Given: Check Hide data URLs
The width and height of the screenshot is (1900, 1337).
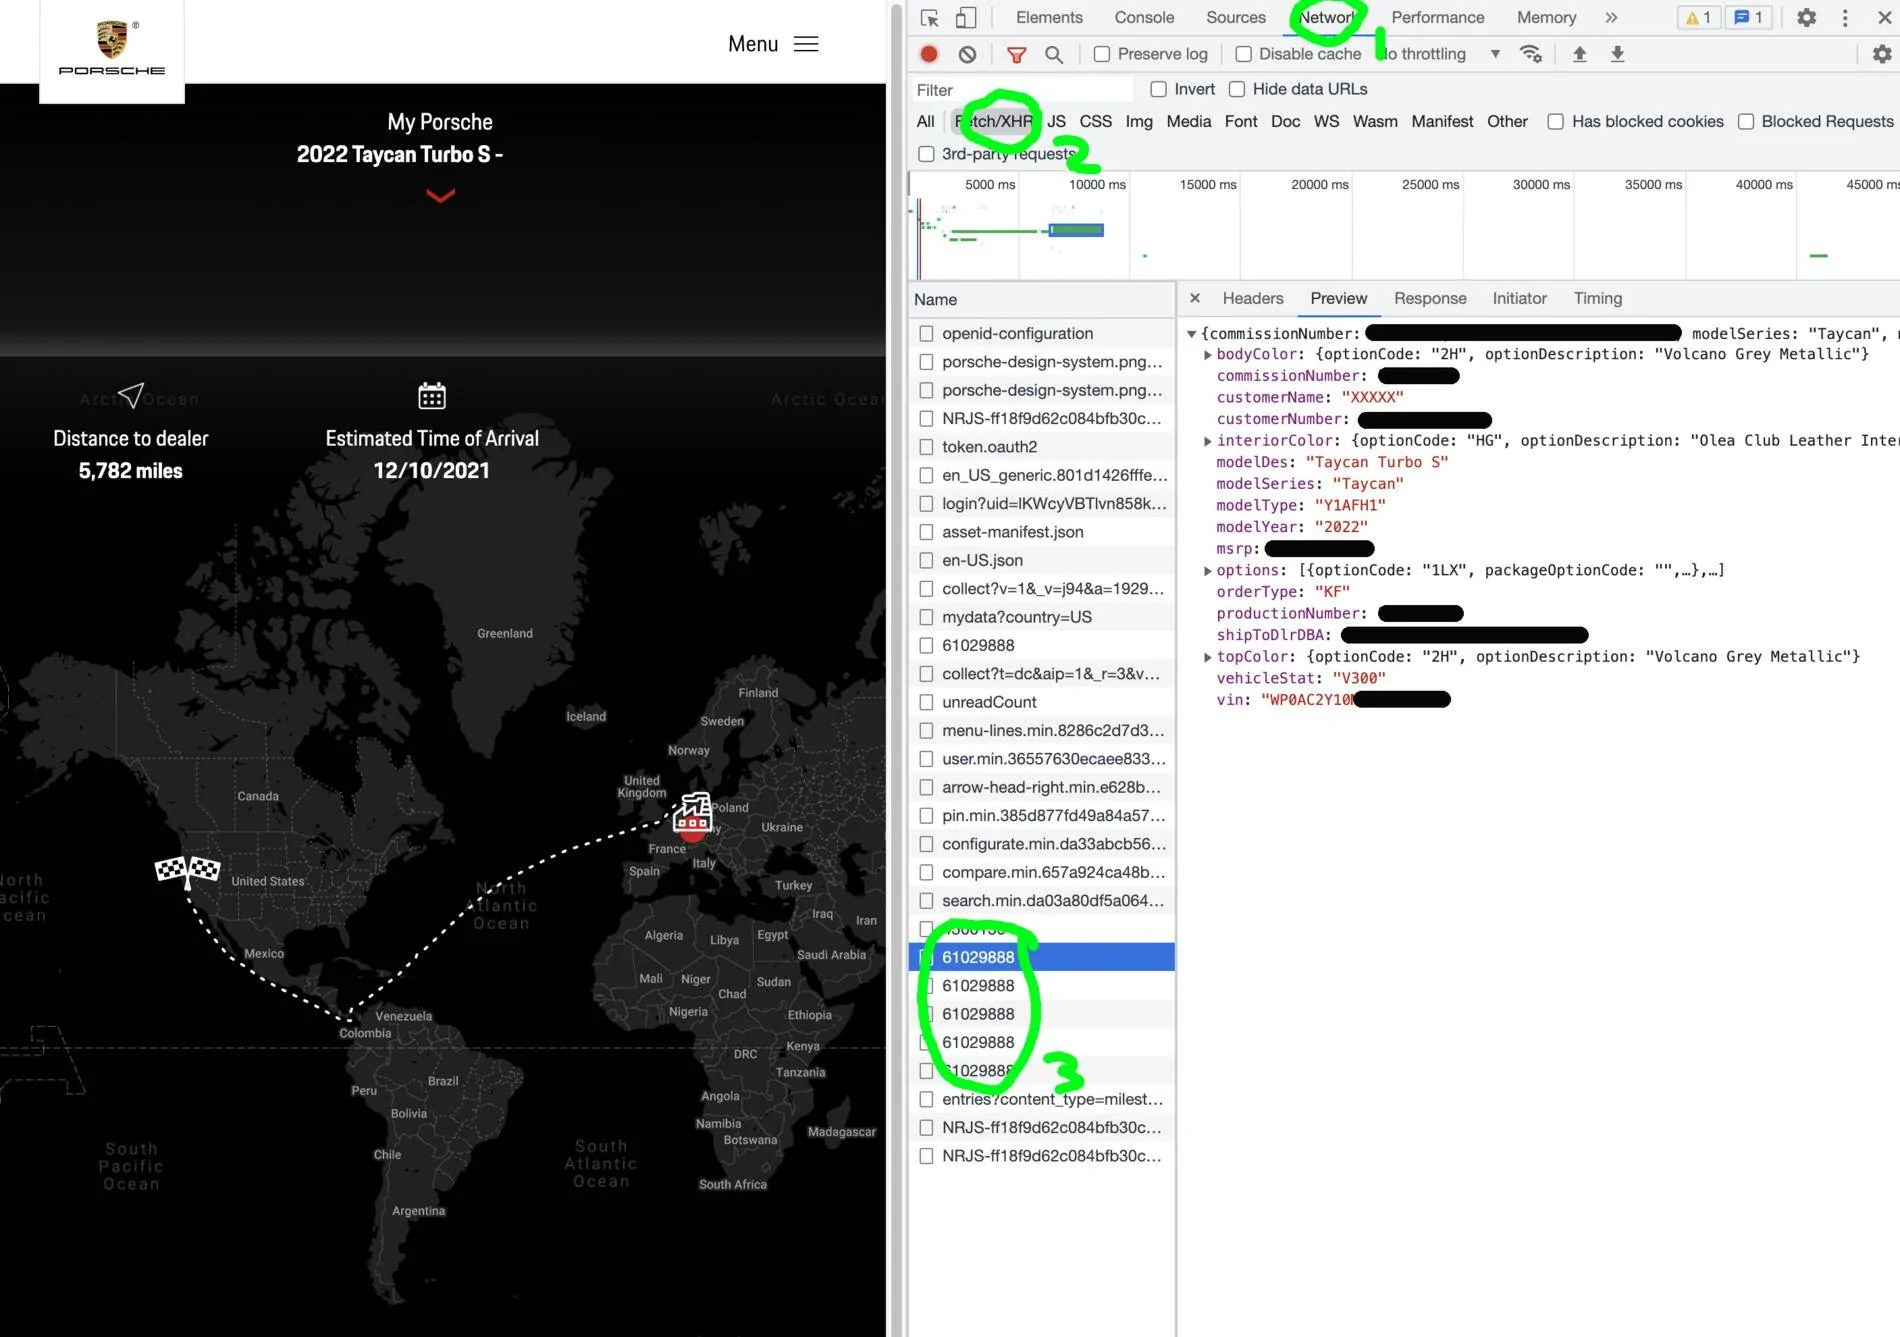Looking at the screenshot, I should click(1237, 89).
